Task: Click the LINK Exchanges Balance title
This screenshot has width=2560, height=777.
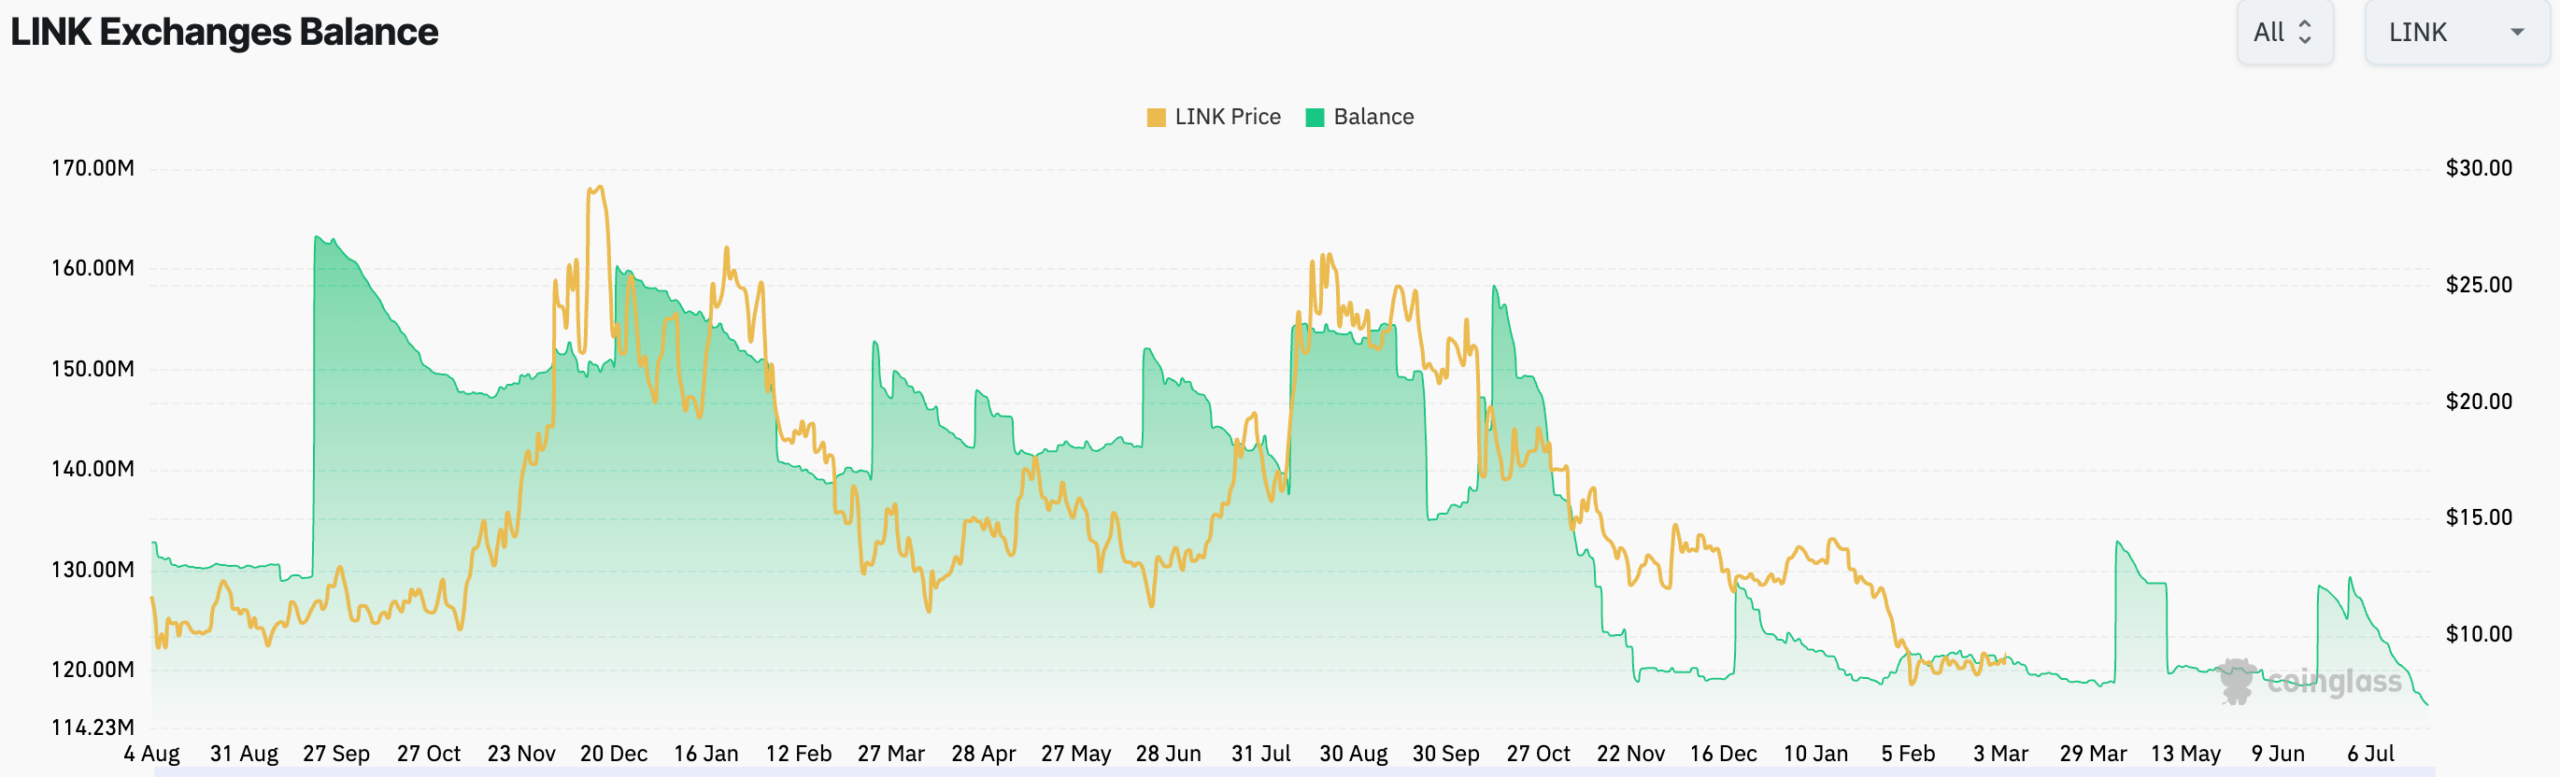Action: (224, 32)
